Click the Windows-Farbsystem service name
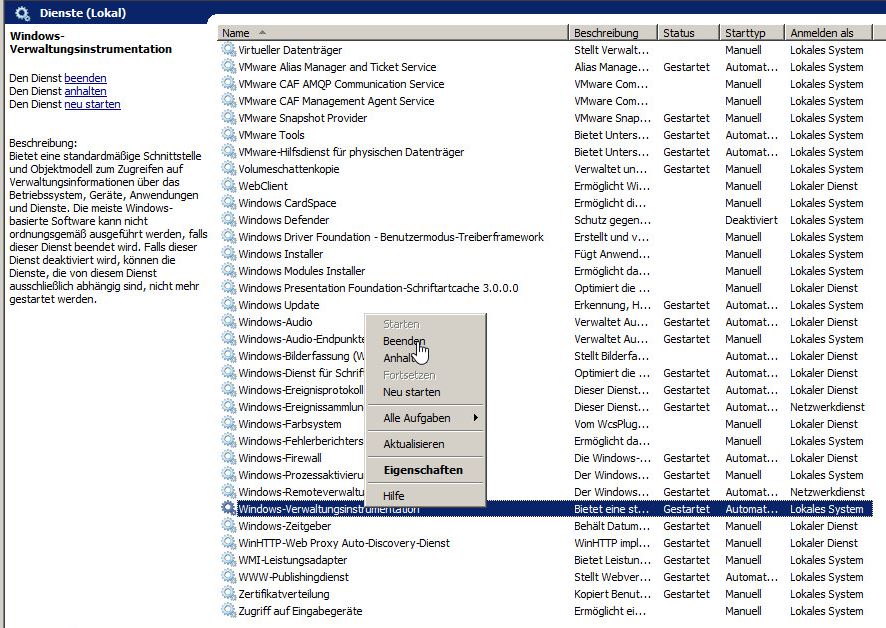This screenshot has width=886, height=628. tap(290, 423)
